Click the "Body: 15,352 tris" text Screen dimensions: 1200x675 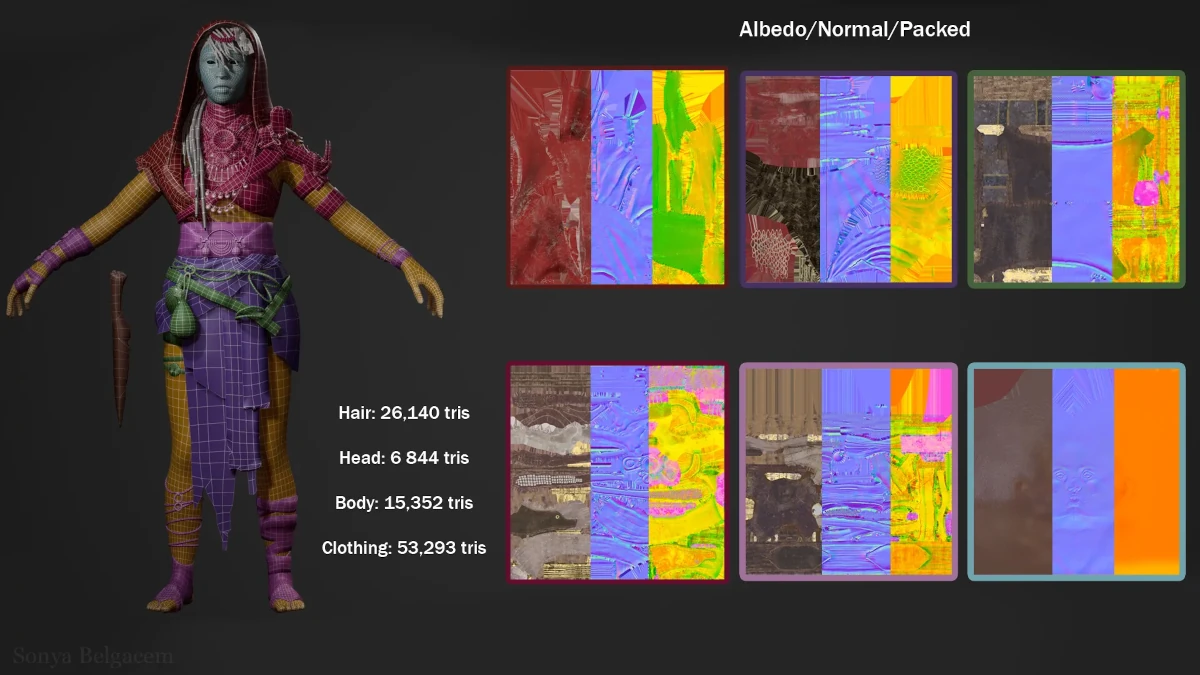(x=404, y=502)
